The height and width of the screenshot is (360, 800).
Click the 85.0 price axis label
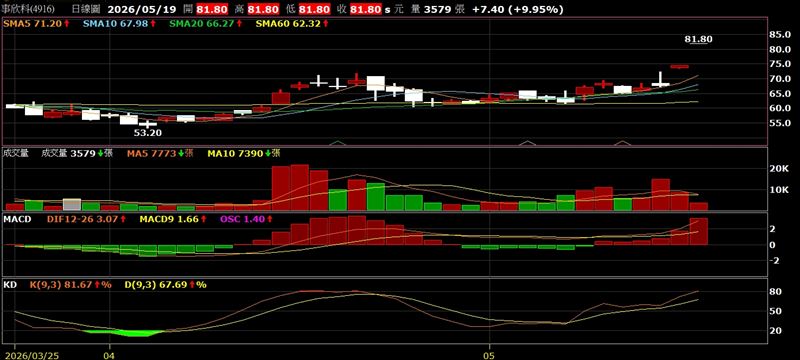(780, 35)
